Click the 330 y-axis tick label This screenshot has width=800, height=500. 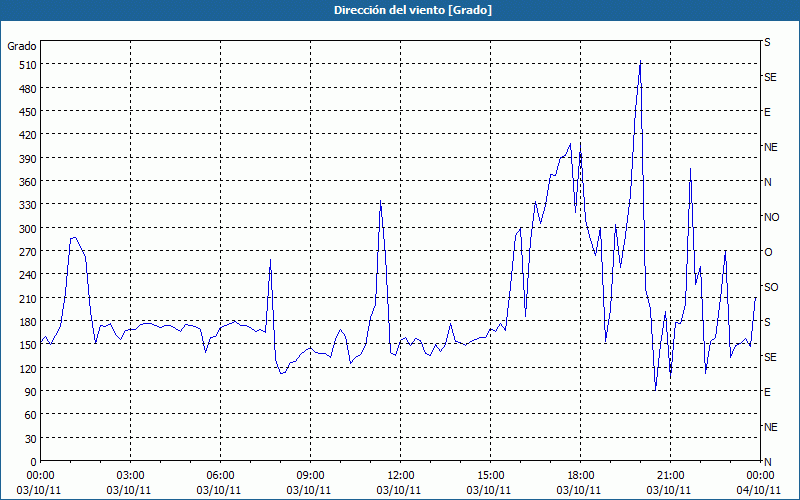click(x=28, y=205)
